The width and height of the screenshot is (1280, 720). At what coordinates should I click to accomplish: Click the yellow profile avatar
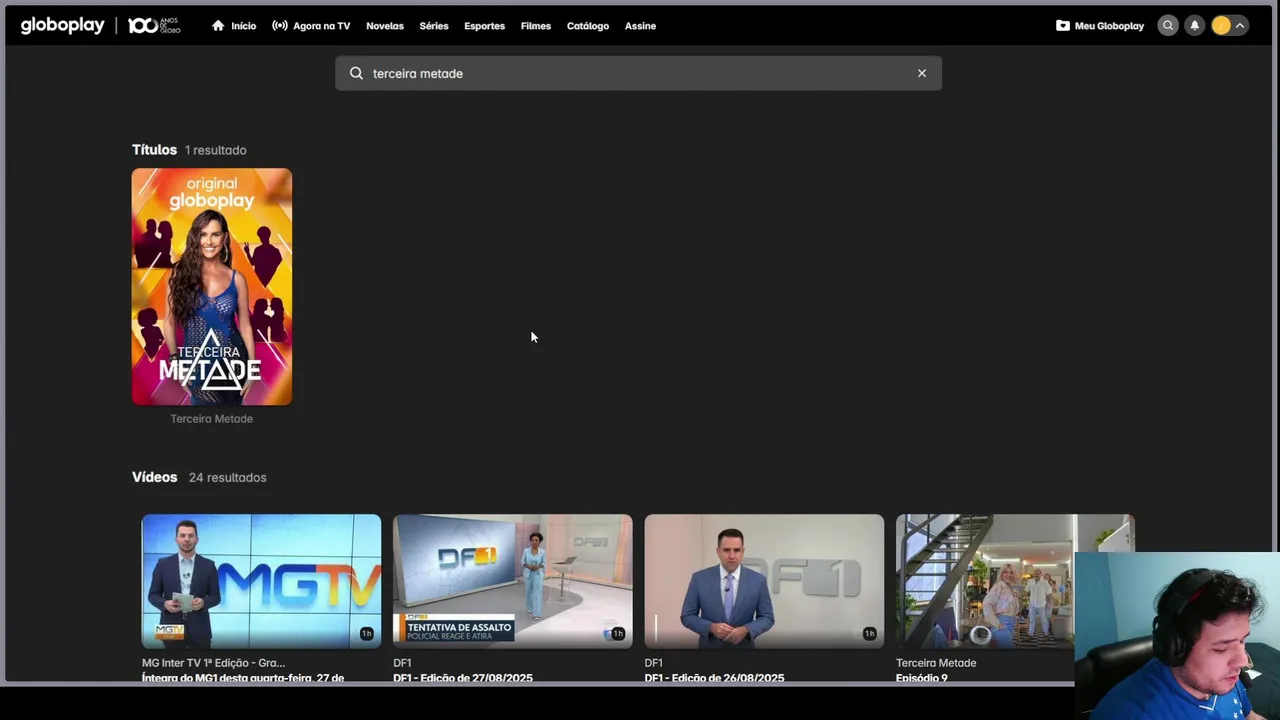(1221, 26)
